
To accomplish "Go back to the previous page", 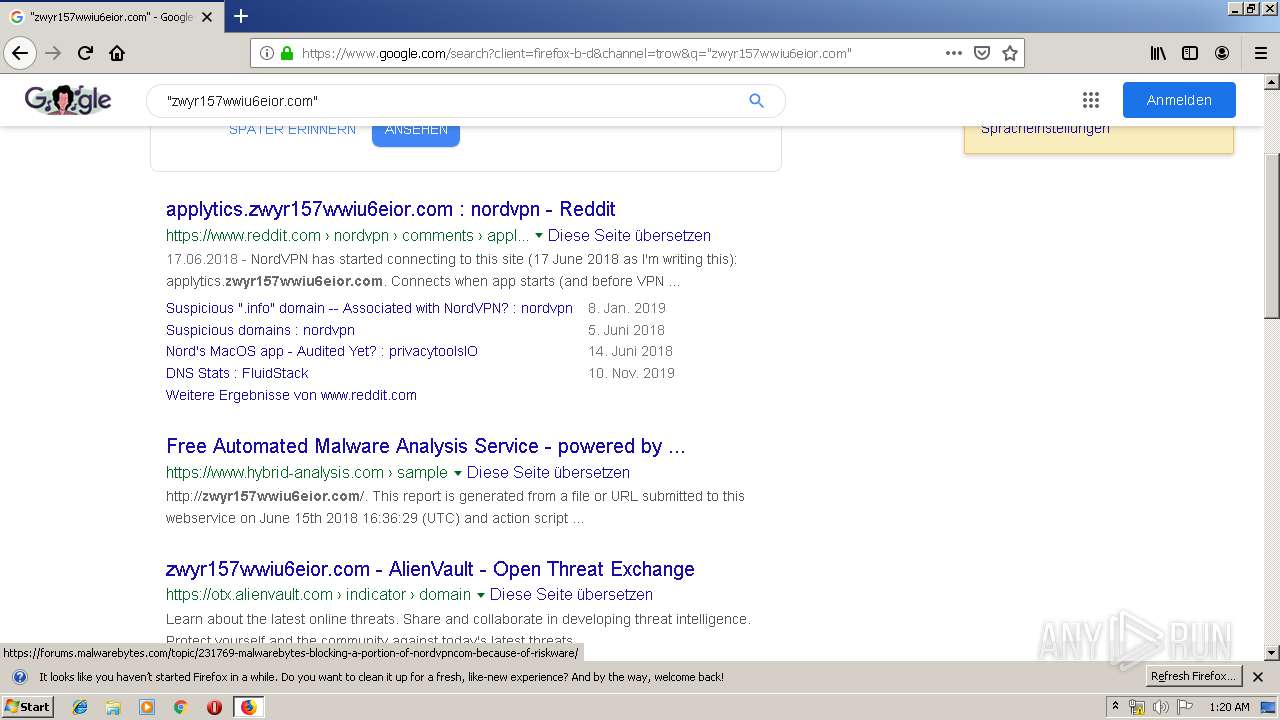I will pos(20,53).
